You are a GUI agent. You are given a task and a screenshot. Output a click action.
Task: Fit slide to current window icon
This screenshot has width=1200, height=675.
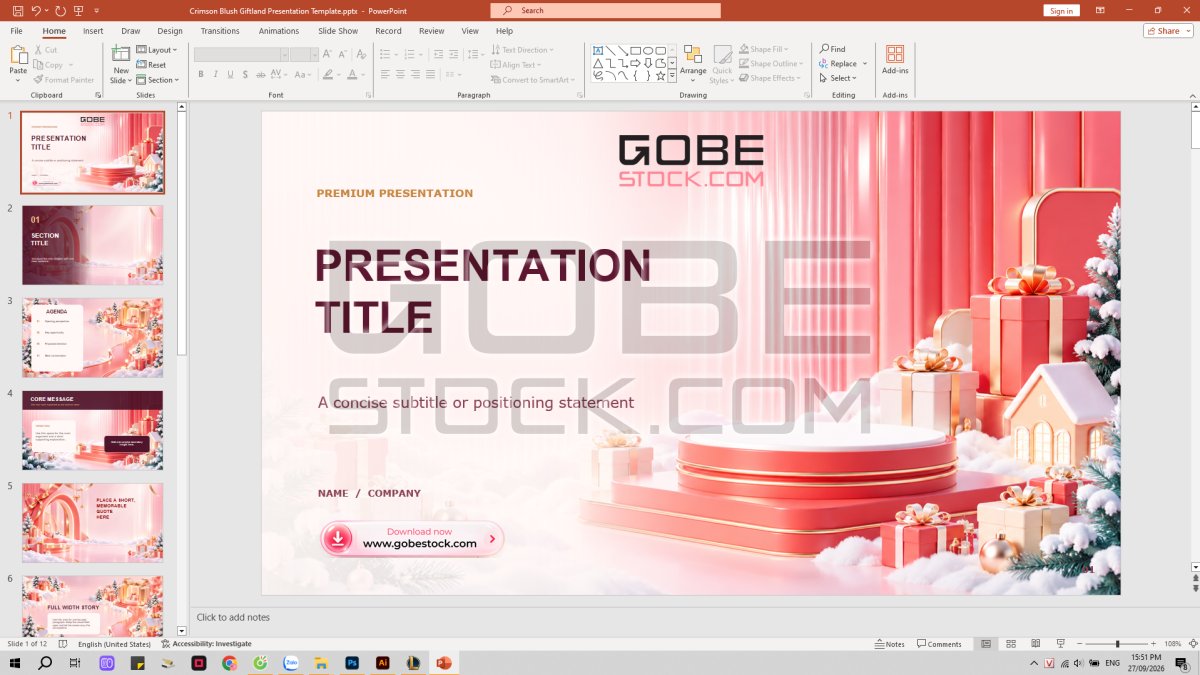(x=1192, y=644)
